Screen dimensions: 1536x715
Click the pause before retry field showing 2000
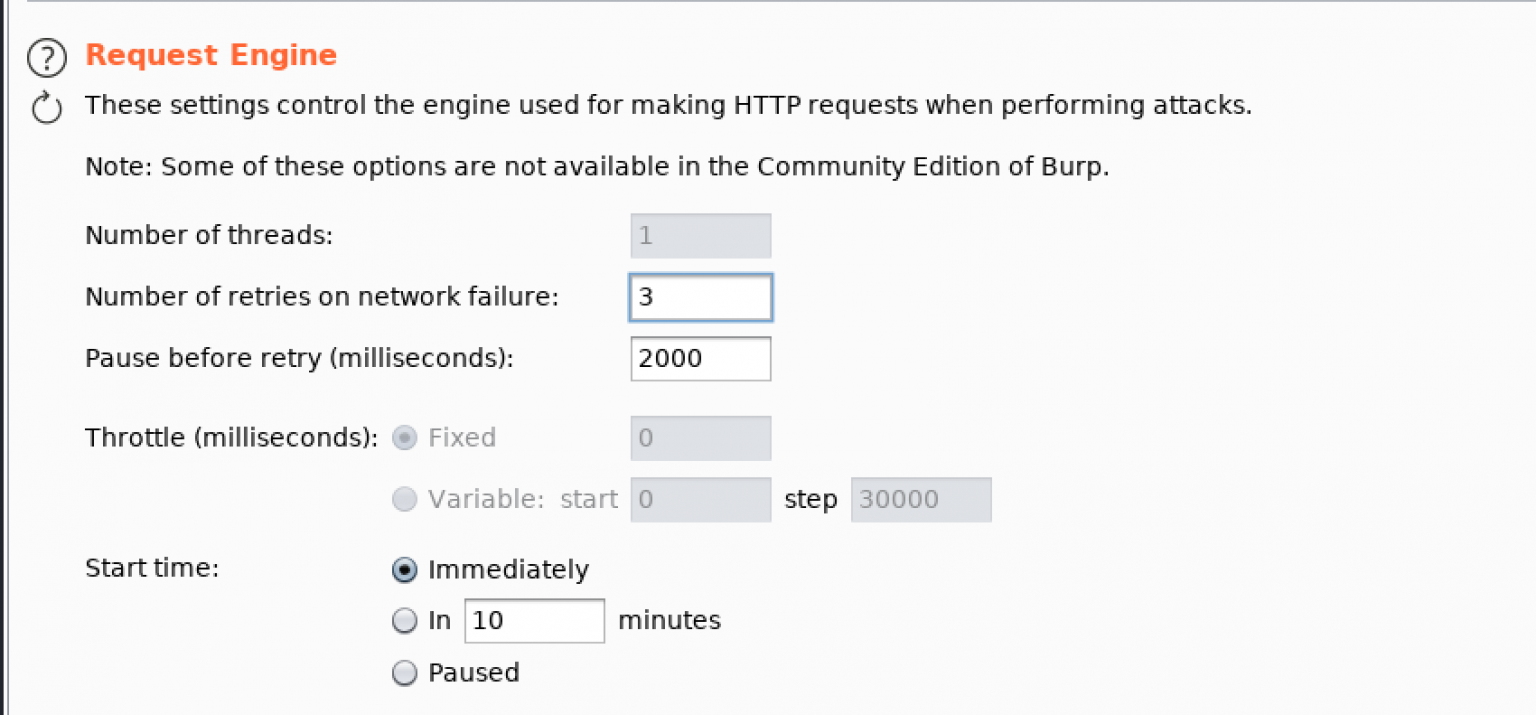coord(700,358)
